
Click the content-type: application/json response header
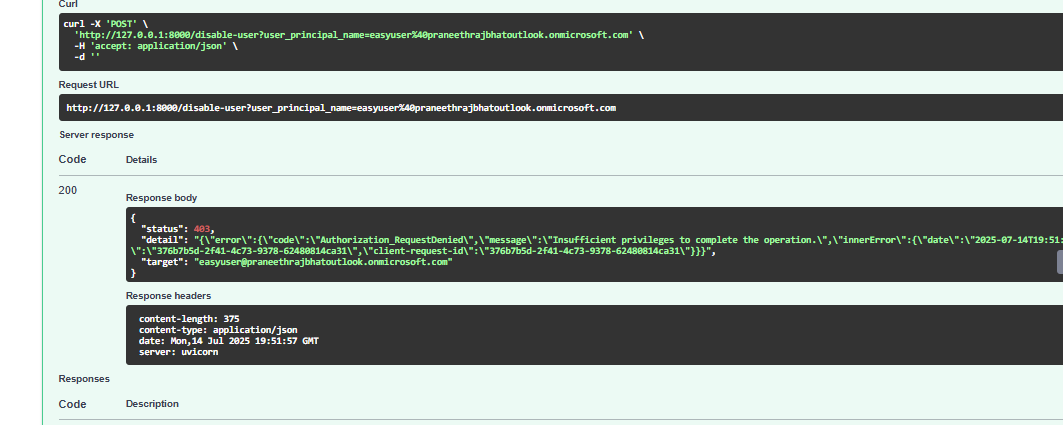(x=218, y=330)
